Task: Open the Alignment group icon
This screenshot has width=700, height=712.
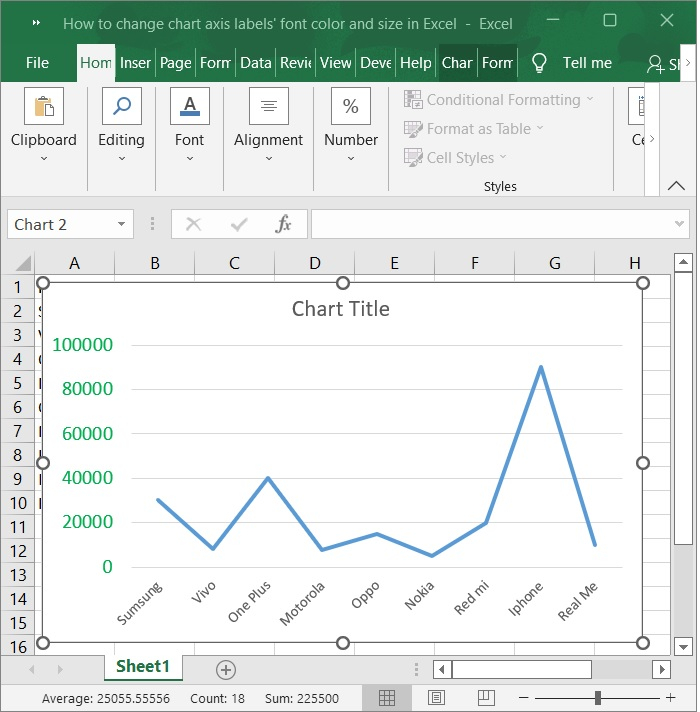Action: point(268,106)
